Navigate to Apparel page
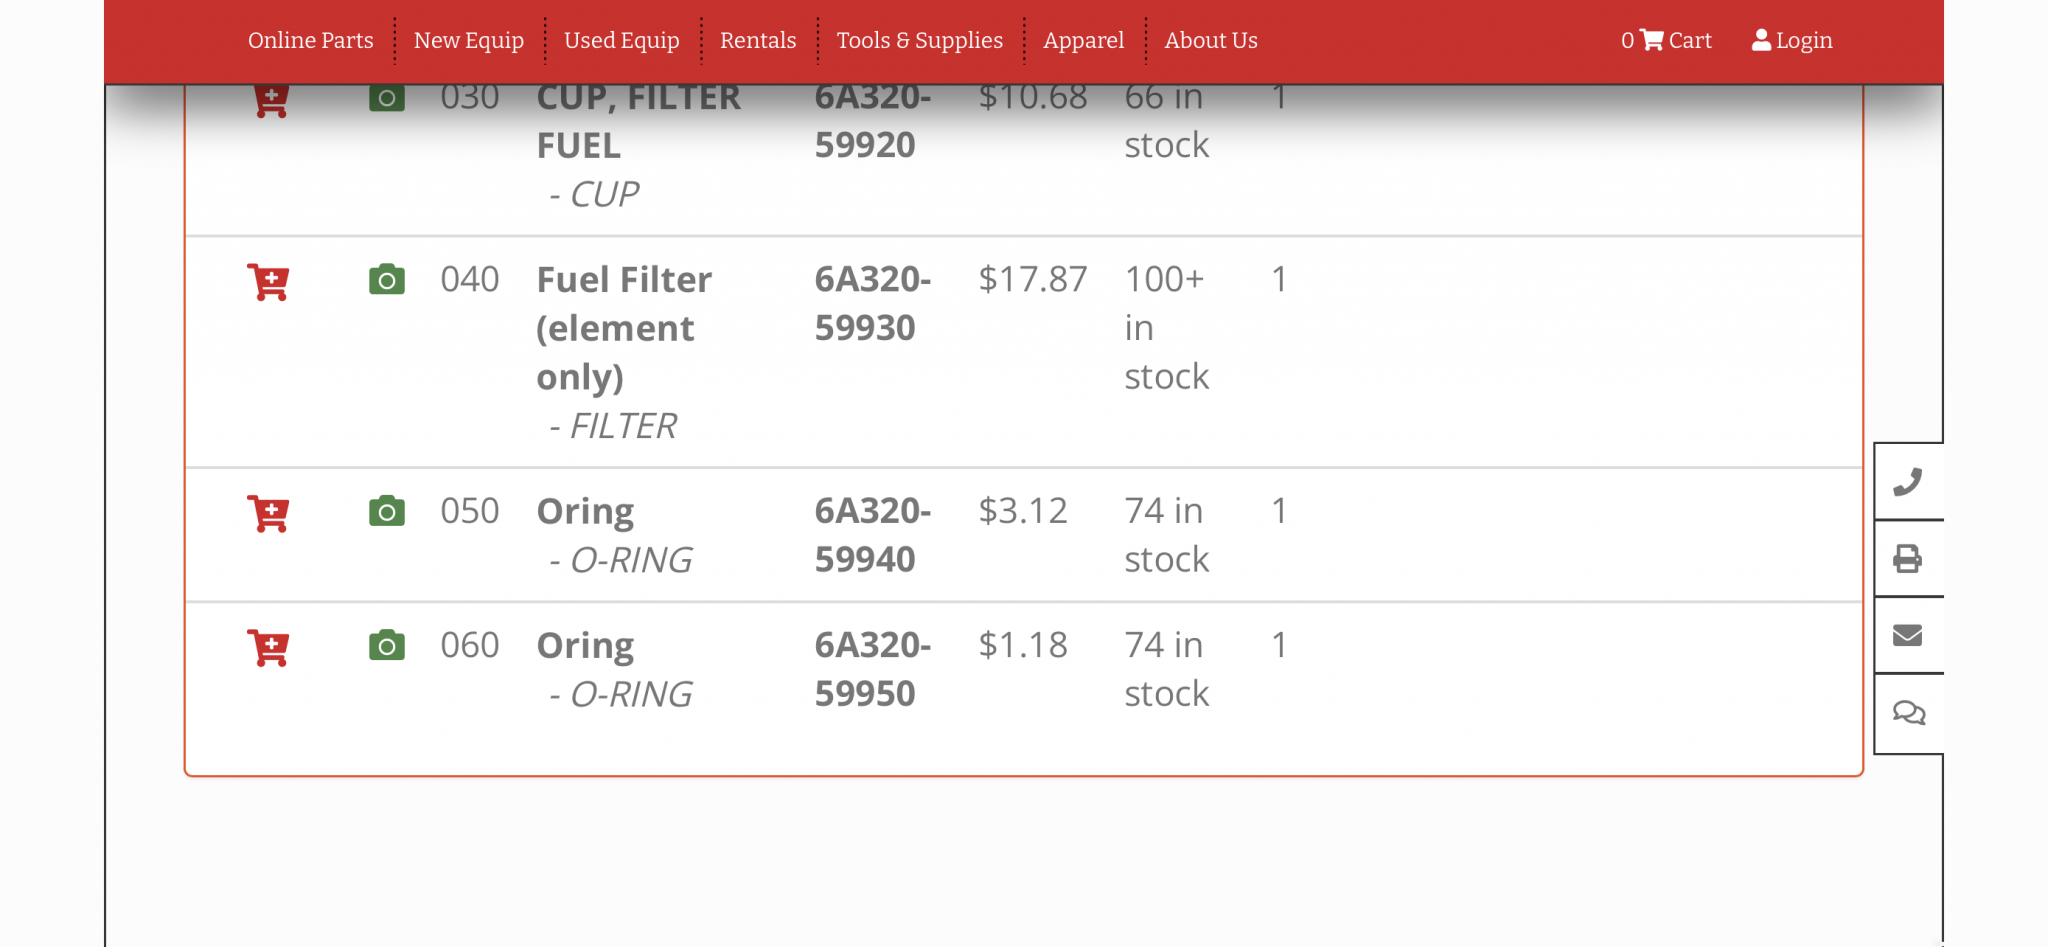2048x947 pixels. 1084,41
